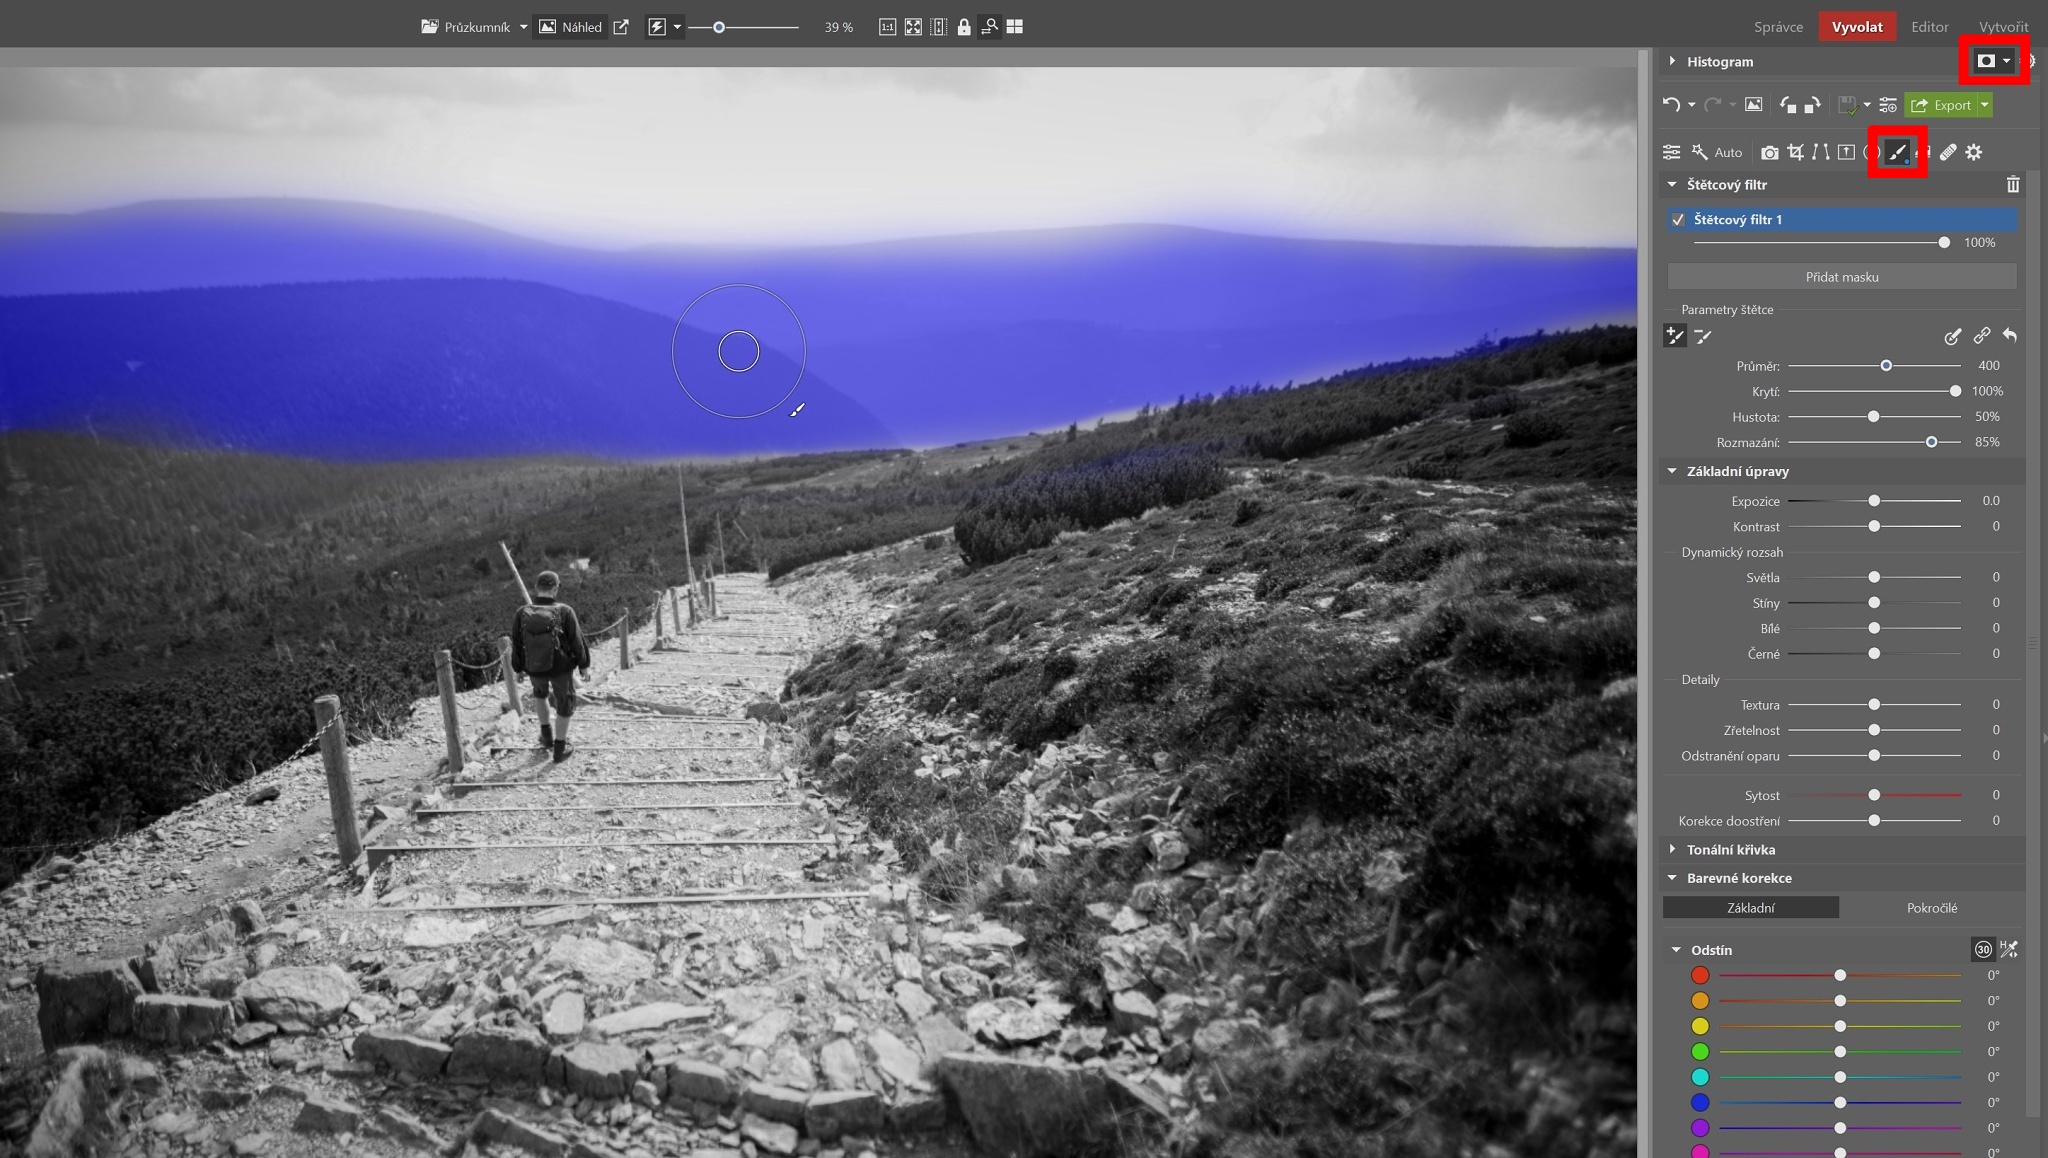Select the Pokročilé color correction tab

(x=1931, y=908)
